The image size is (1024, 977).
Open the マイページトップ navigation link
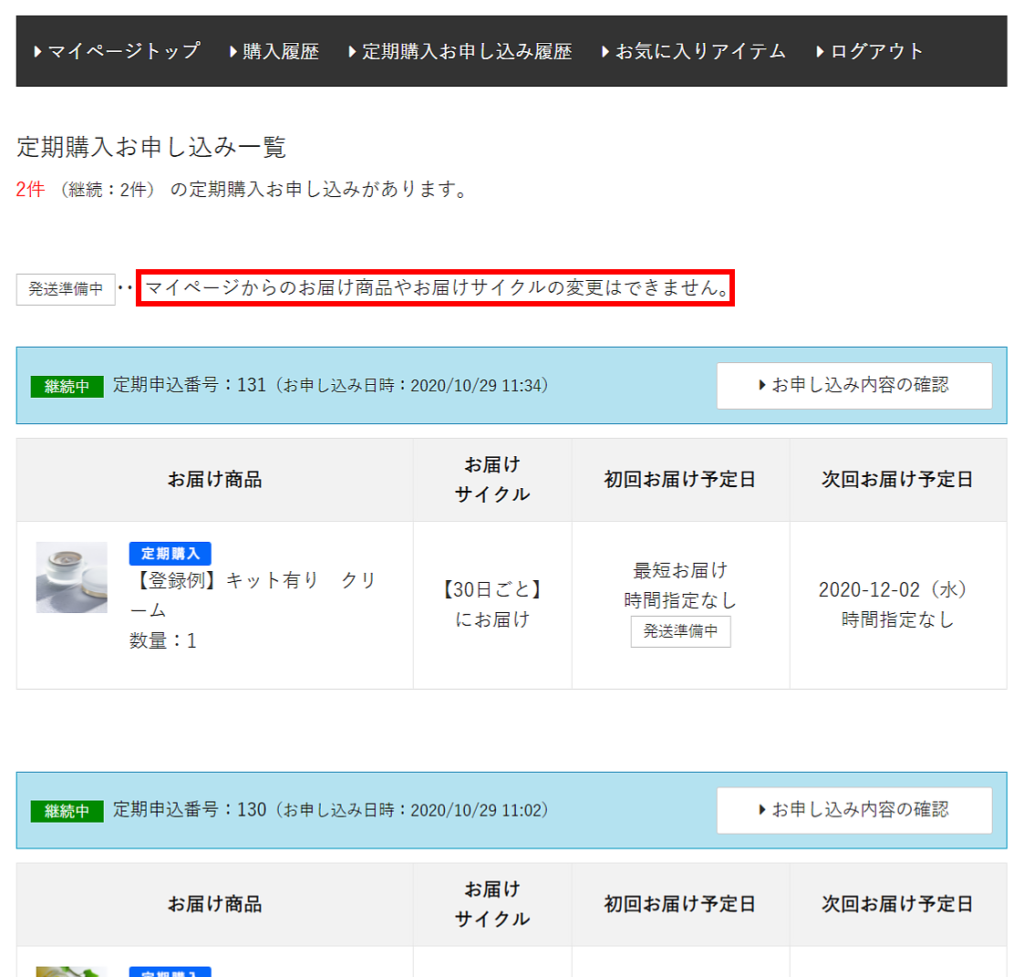click(x=117, y=51)
